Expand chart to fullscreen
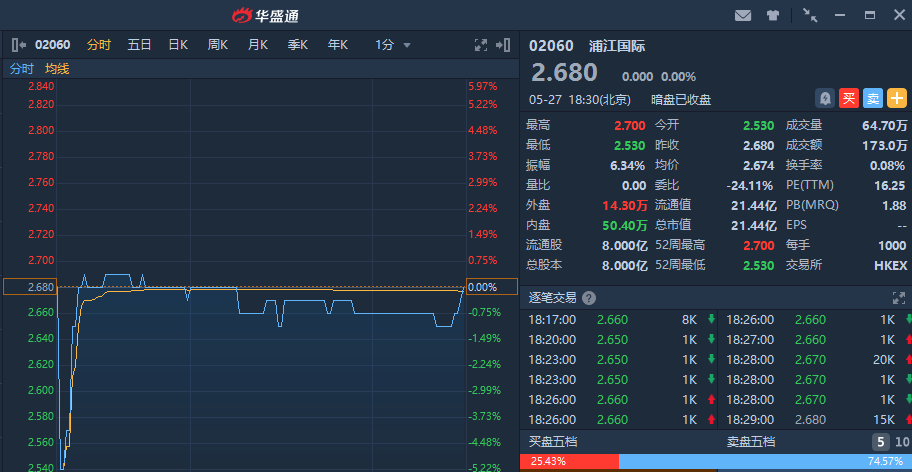The width and height of the screenshot is (912, 472). coord(481,45)
